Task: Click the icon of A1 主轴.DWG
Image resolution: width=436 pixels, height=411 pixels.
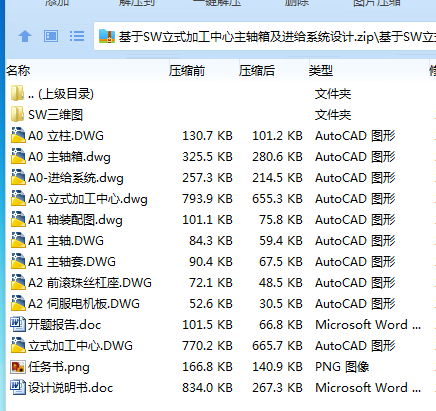Action: 18,240
